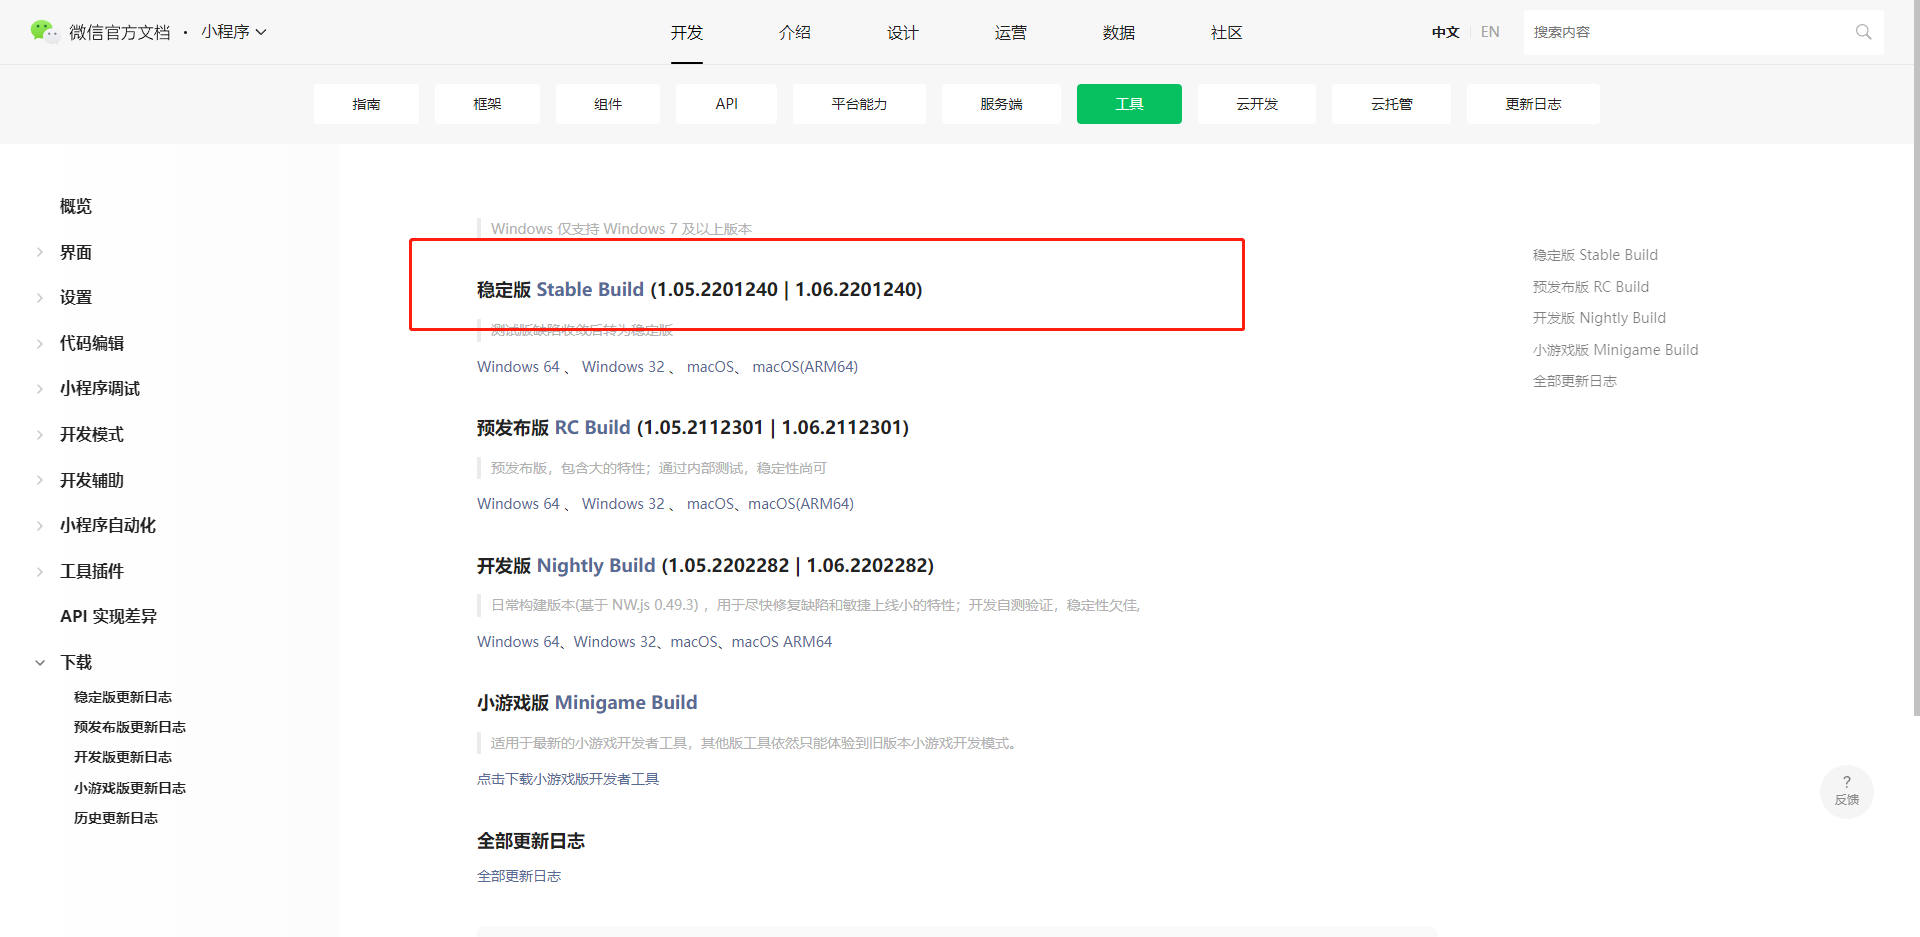Expand the 界面 sidebar section
This screenshot has width=1920, height=937.
(75, 252)
